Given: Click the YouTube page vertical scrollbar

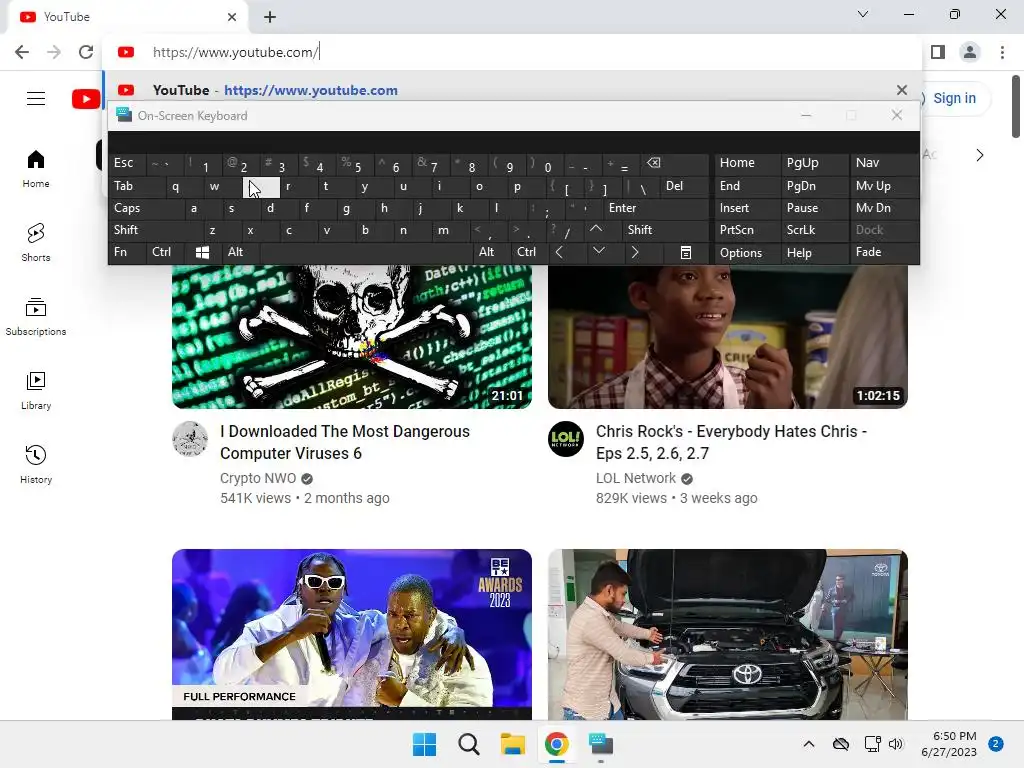Looking at the screenshot, I should coord(1016,106).
